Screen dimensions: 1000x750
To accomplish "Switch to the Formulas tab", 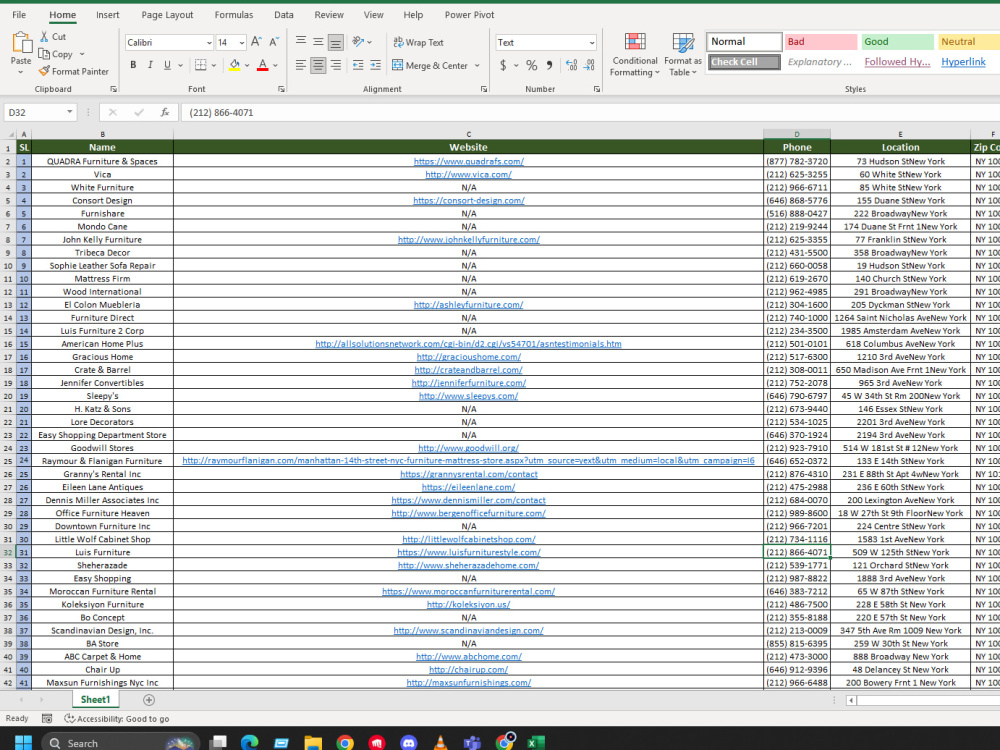I will tap(233, 15).
